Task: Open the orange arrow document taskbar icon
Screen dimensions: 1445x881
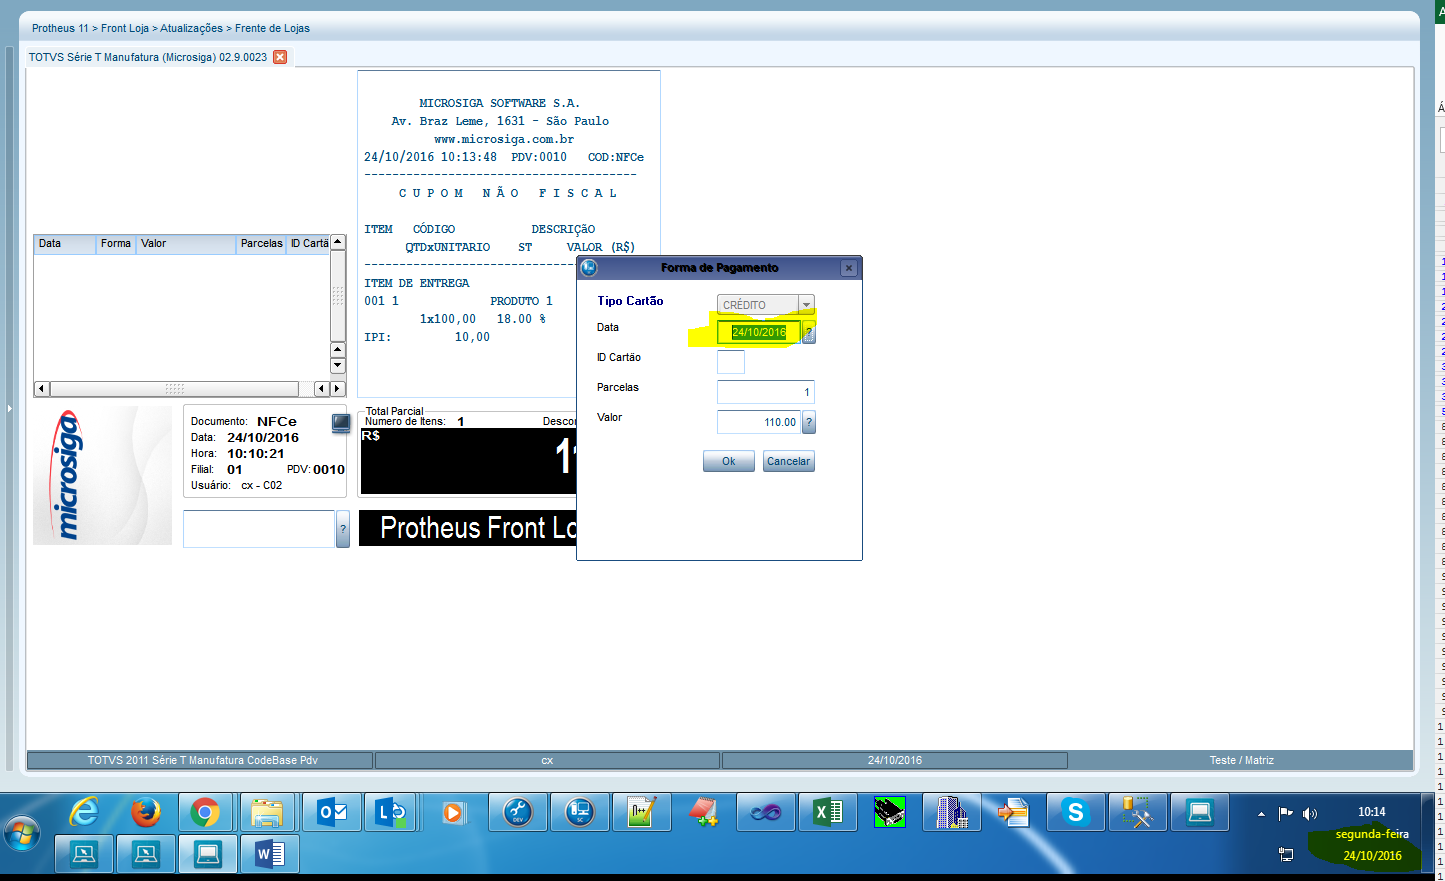Action: [x=1013, y=812]
